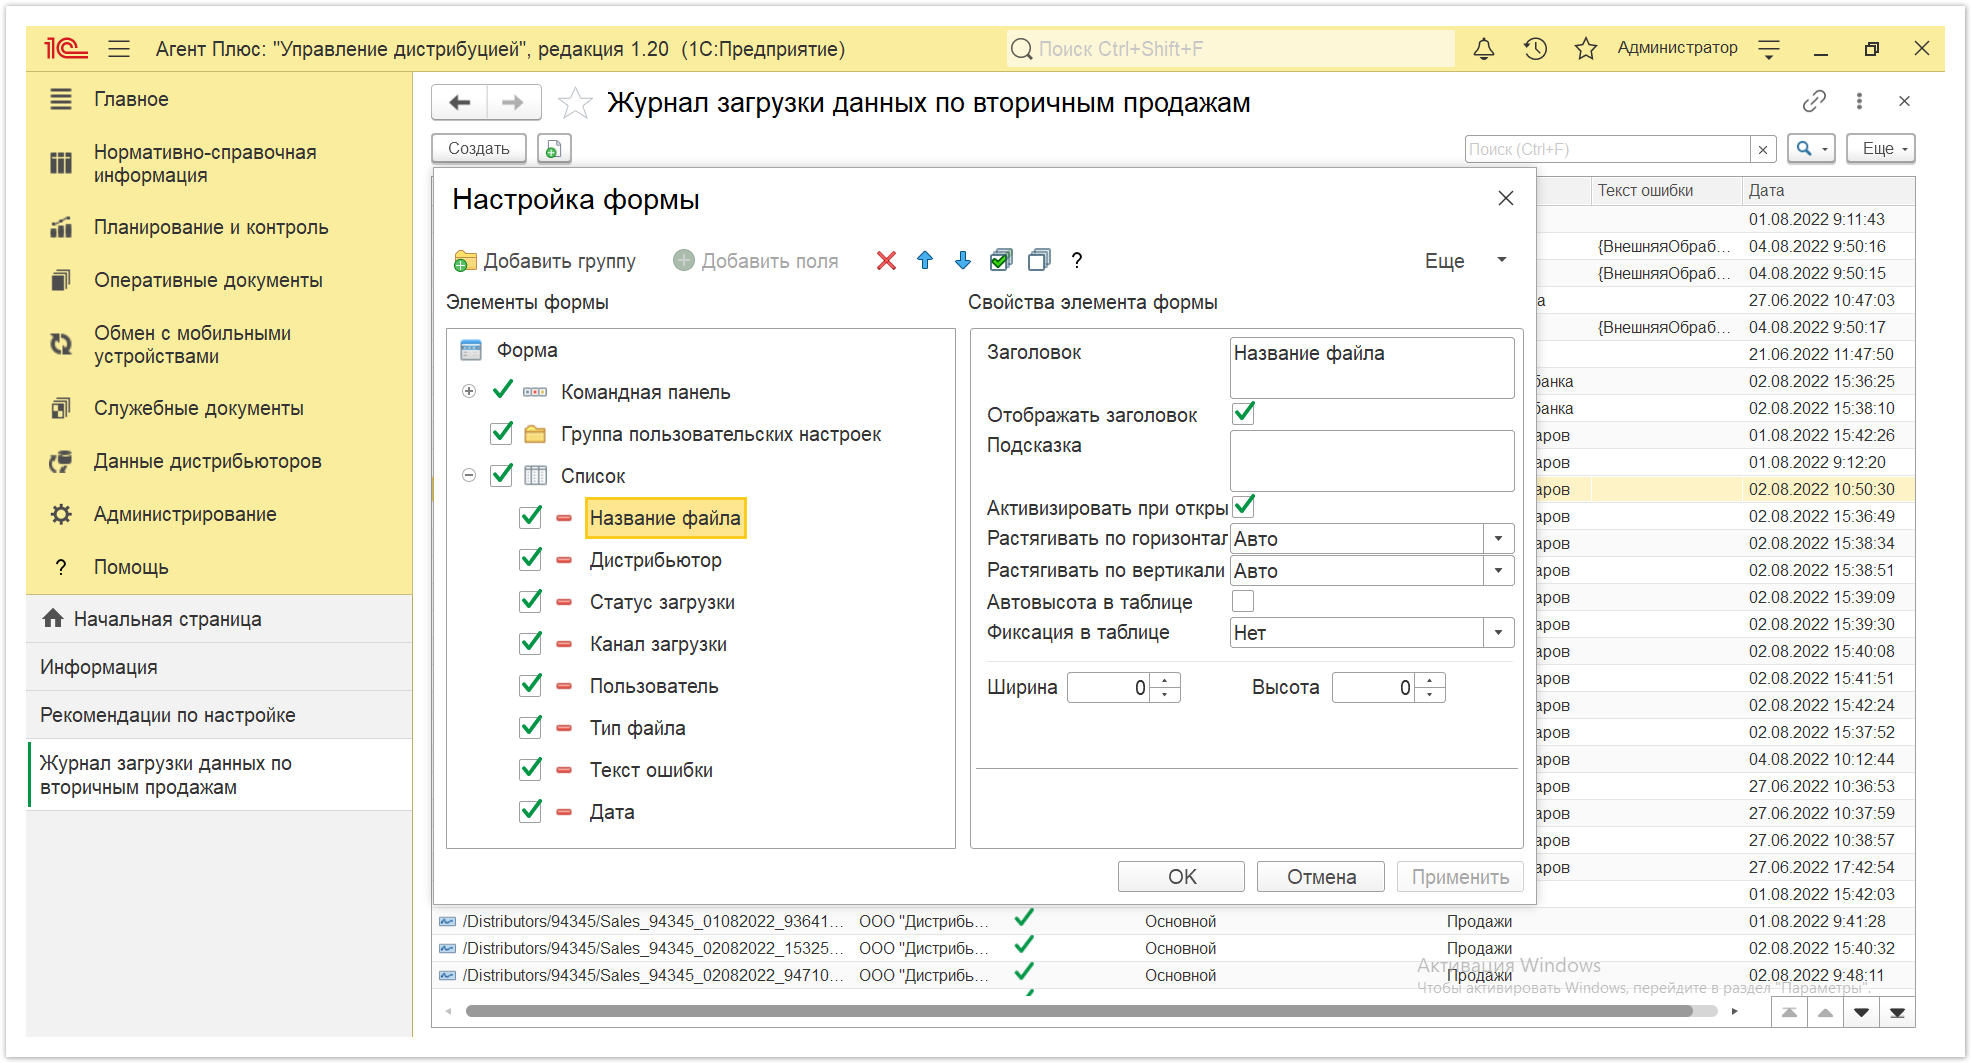
Task: Uncheck all elements icon in form settings
Action: pyautogui.click(x=1040, y=261)
